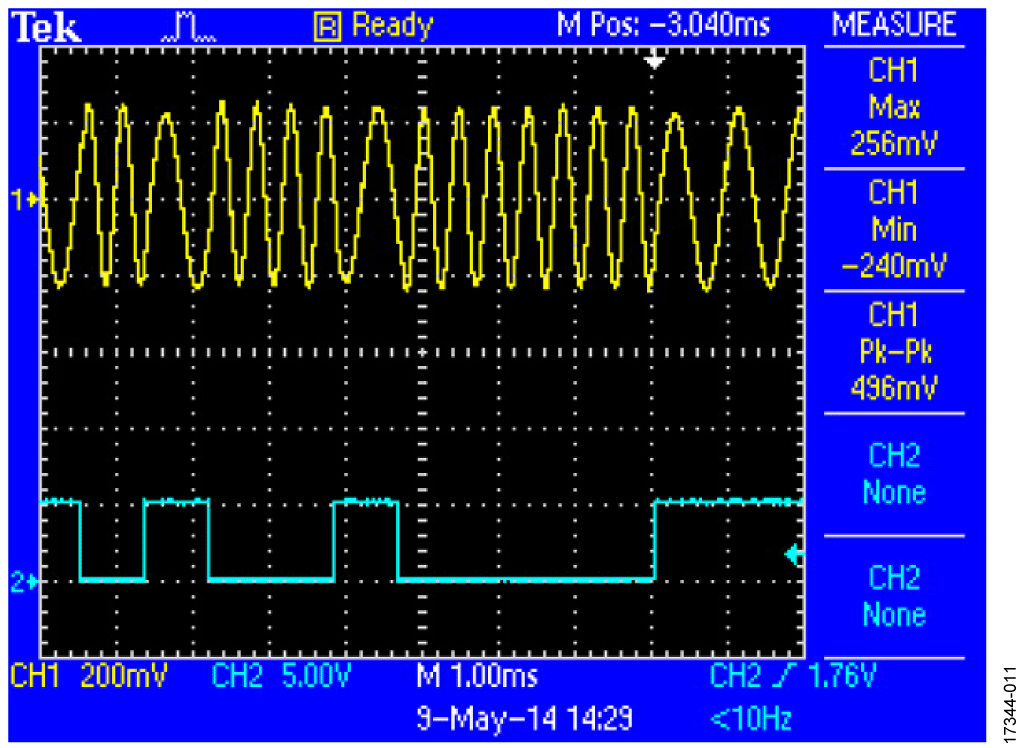Screen dimensions: 1024x748
Task: Click the Tek logo
Action: click(x=46, y=27)
